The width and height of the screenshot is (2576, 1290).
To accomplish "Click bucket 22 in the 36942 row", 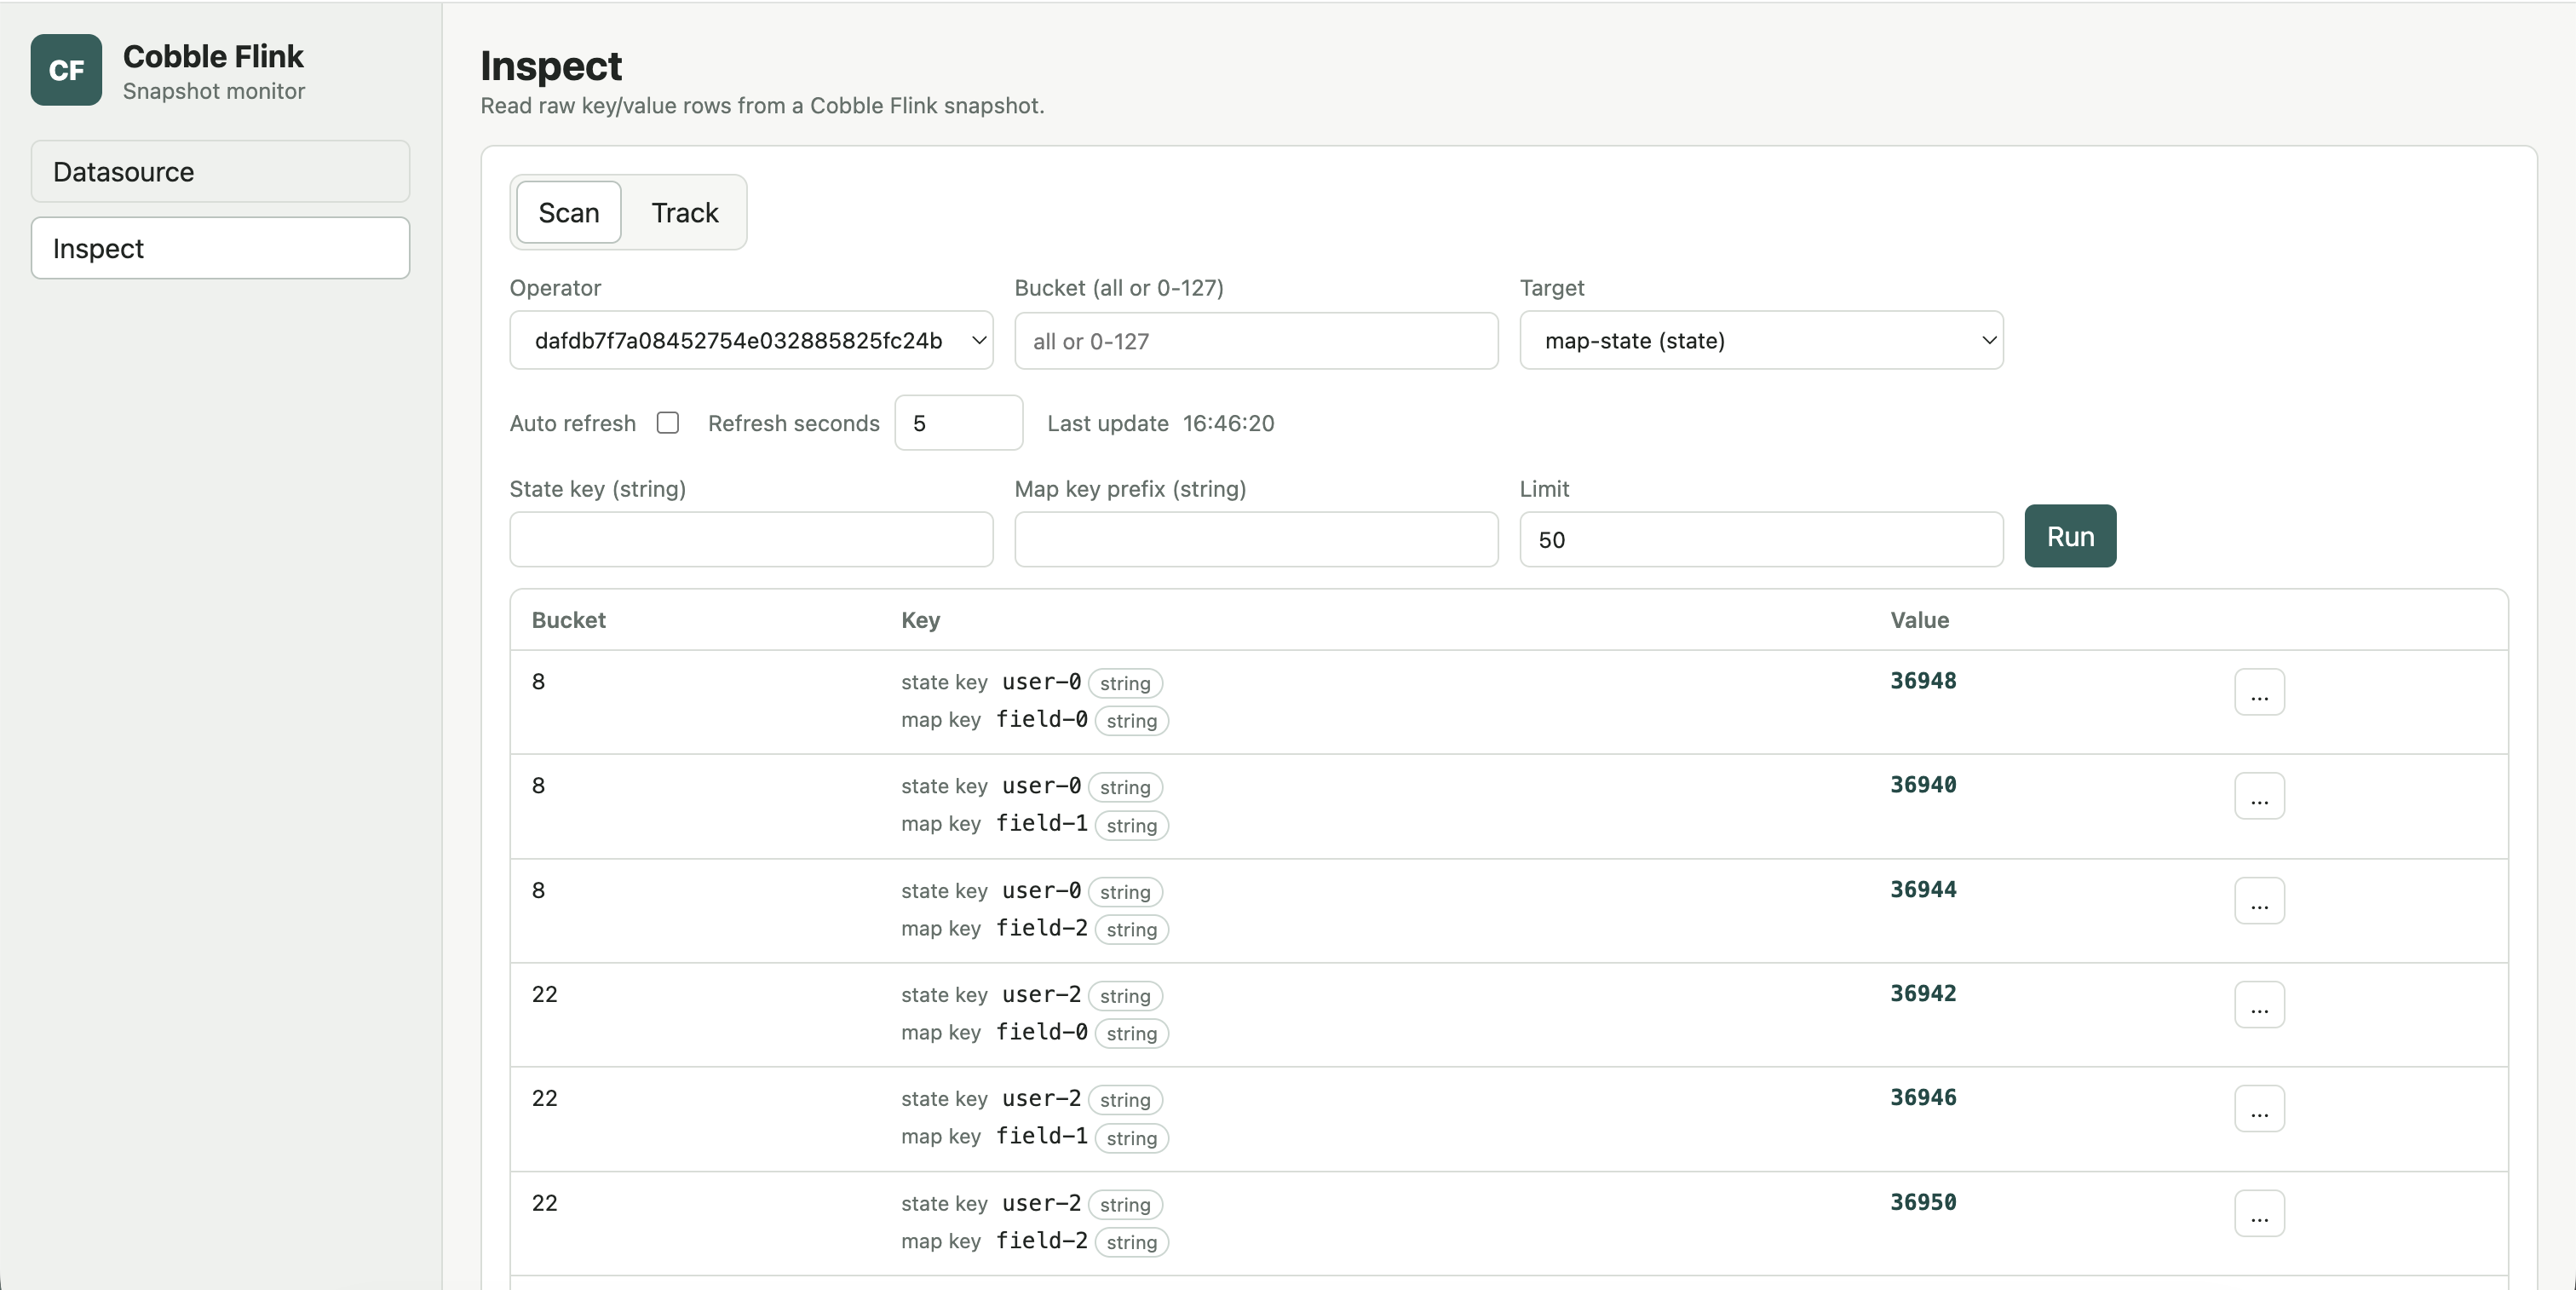I will pyautogui.click(x=544, y=994).
